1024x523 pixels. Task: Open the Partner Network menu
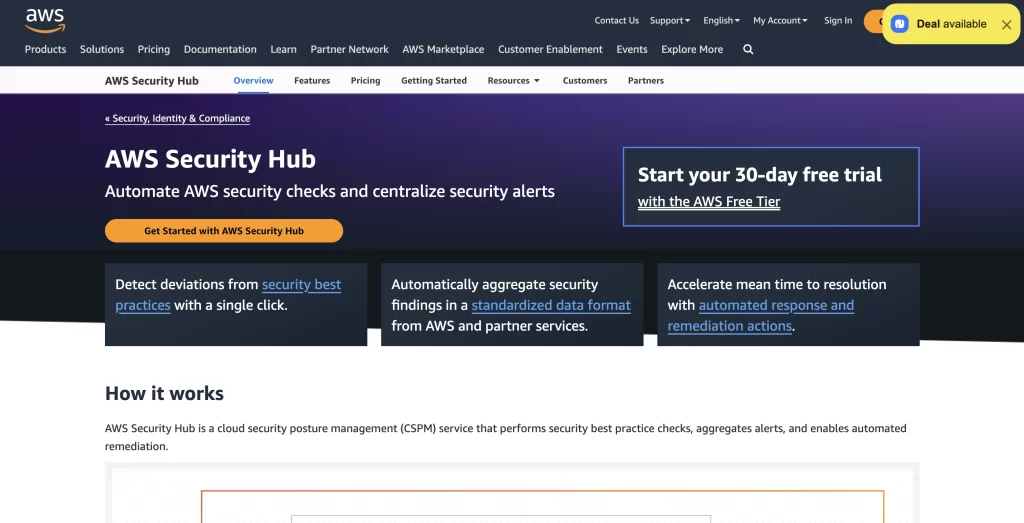coord(349,49)
